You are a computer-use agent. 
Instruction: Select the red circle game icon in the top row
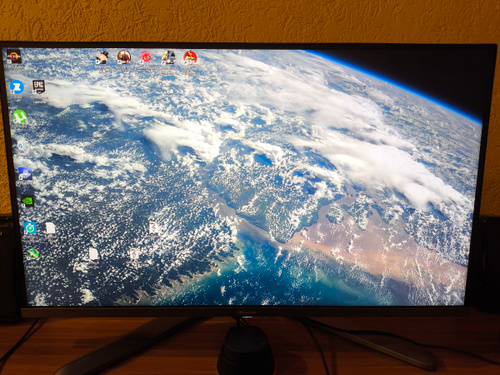pyautogui.click(x=190, y=57)
